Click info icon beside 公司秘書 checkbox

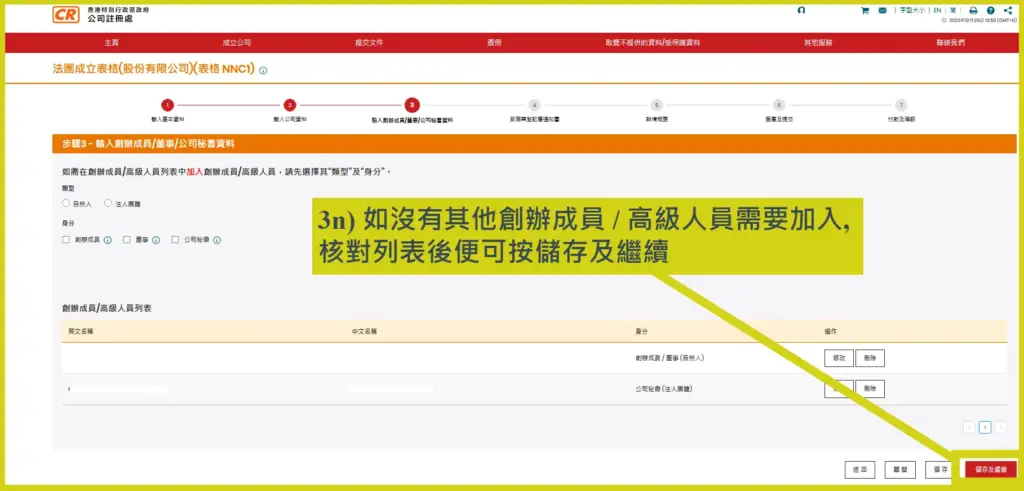click(217, 240)
